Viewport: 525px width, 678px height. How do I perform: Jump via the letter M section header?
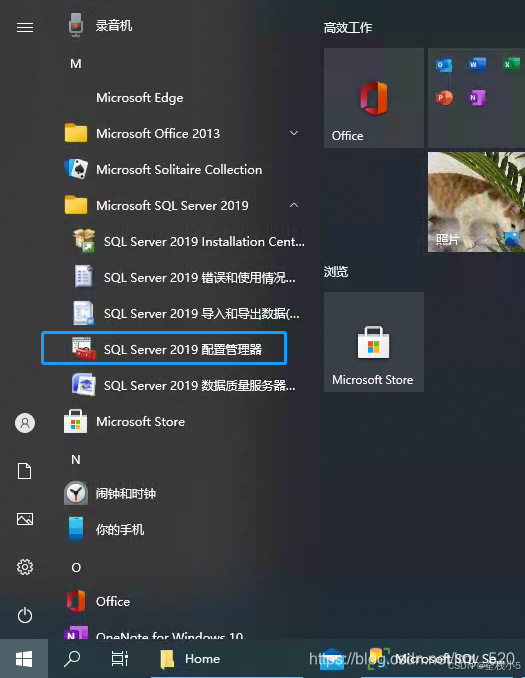[x=76, y=64]
